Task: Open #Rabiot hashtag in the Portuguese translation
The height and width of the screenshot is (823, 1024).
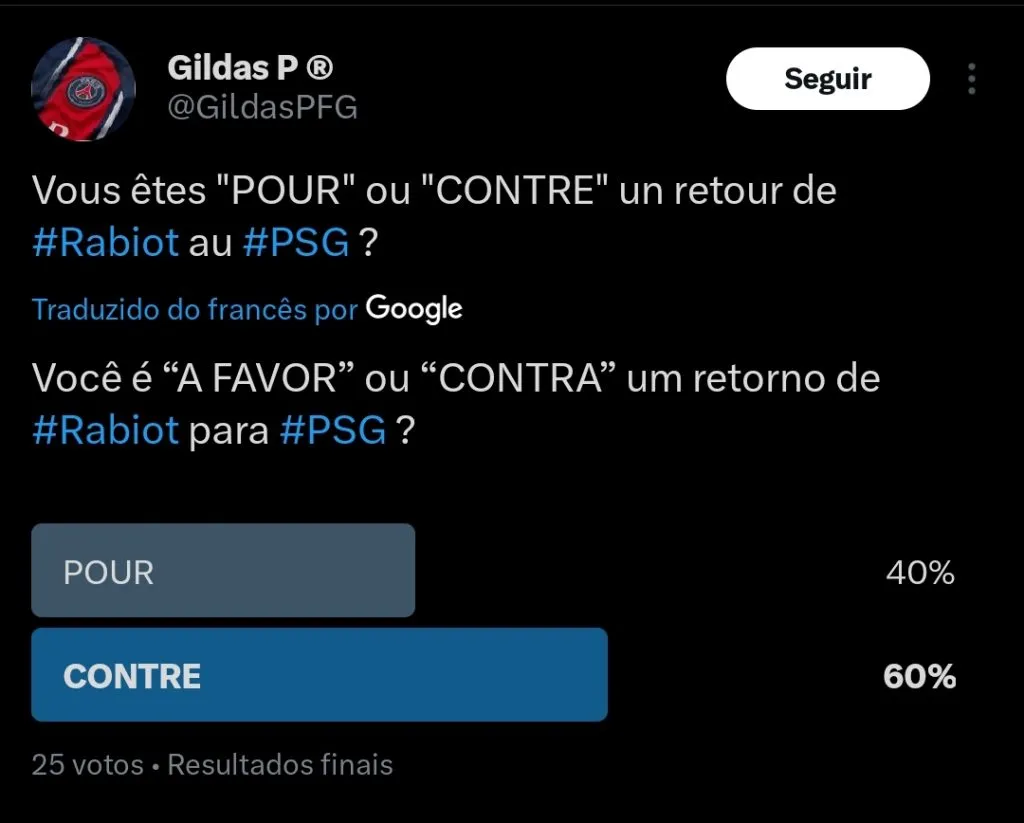Action: click(x=105, y=431)
